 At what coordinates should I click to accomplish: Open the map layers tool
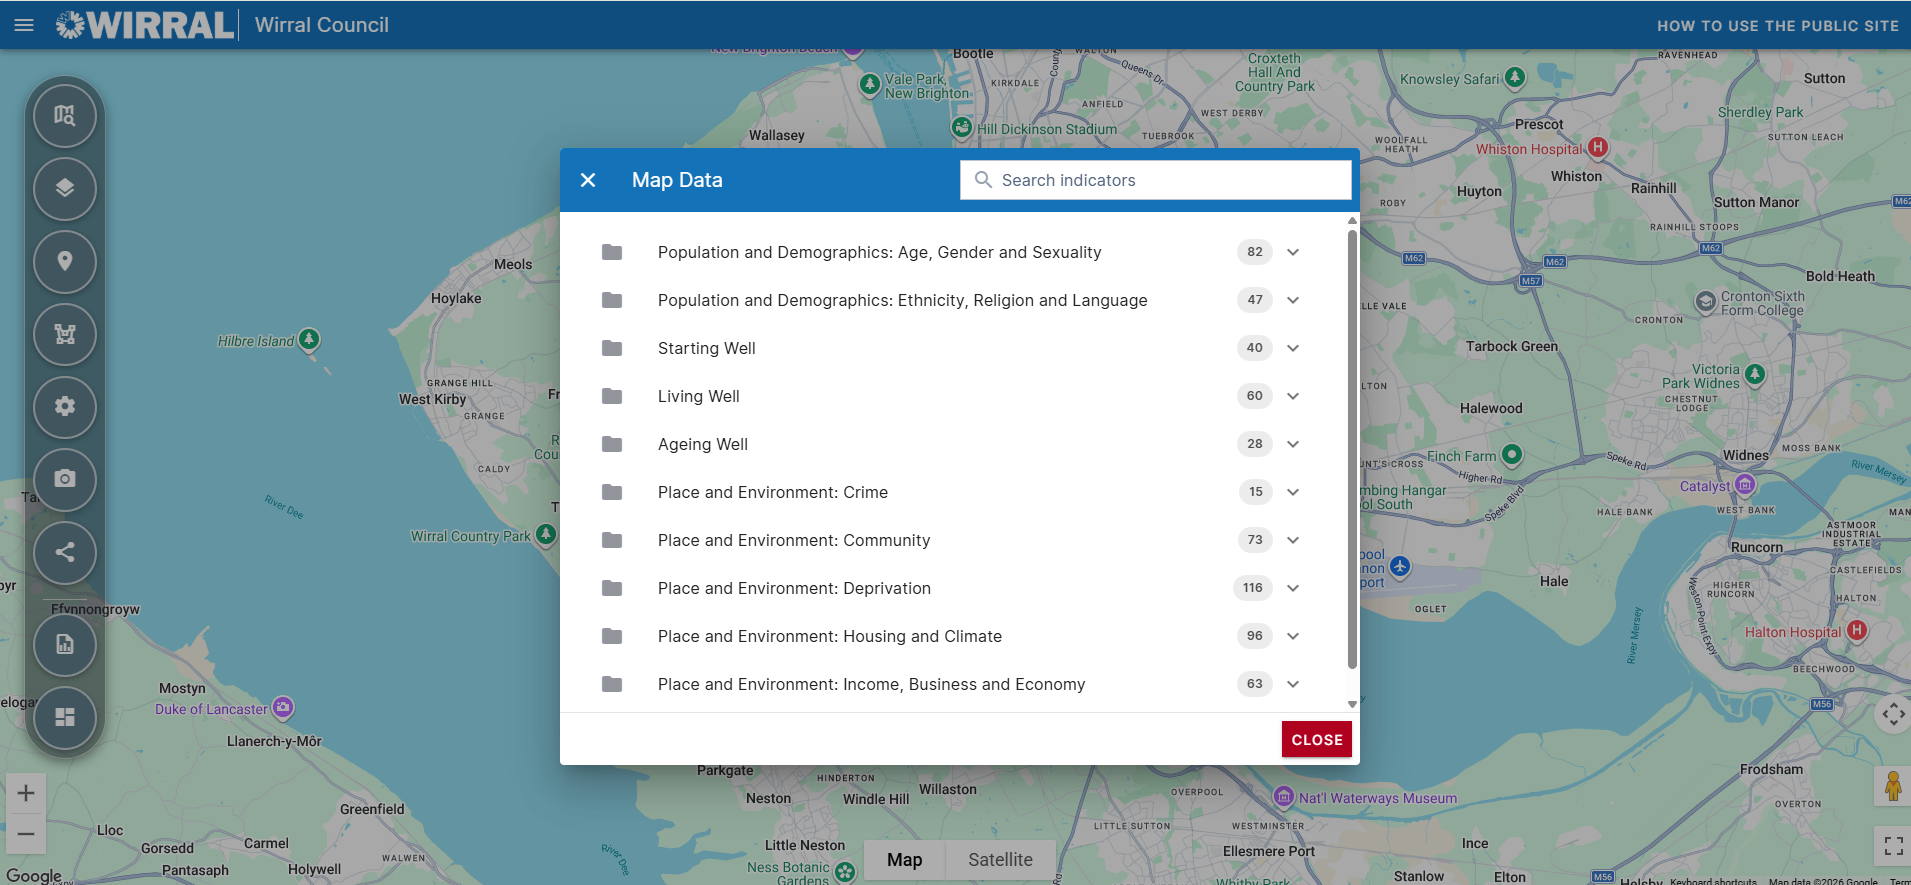click(x=65, y=188)
